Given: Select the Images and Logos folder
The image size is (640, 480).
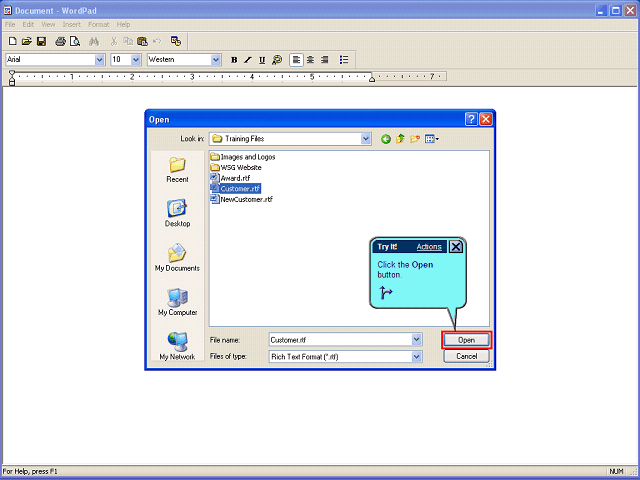Looking at the screenshot, I should (243, 157).
